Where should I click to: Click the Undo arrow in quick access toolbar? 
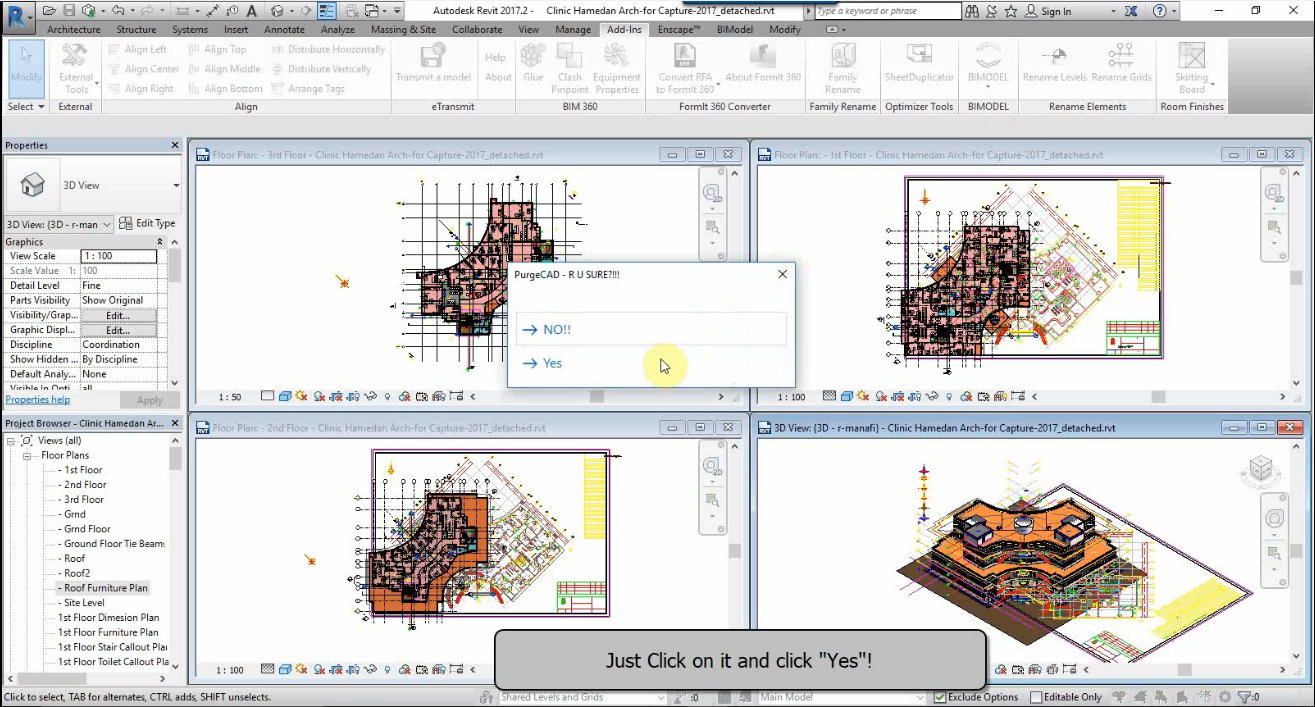(119, 11)
